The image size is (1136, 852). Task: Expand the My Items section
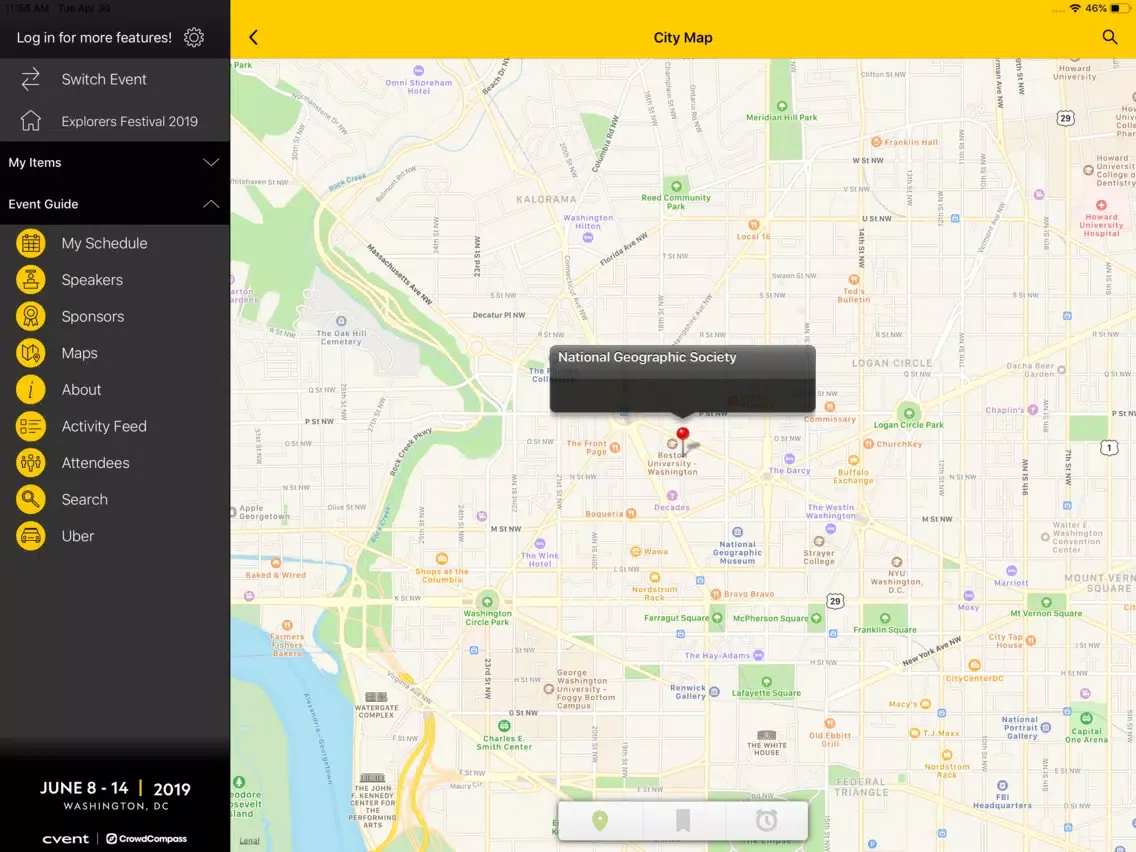pos(114,162)
